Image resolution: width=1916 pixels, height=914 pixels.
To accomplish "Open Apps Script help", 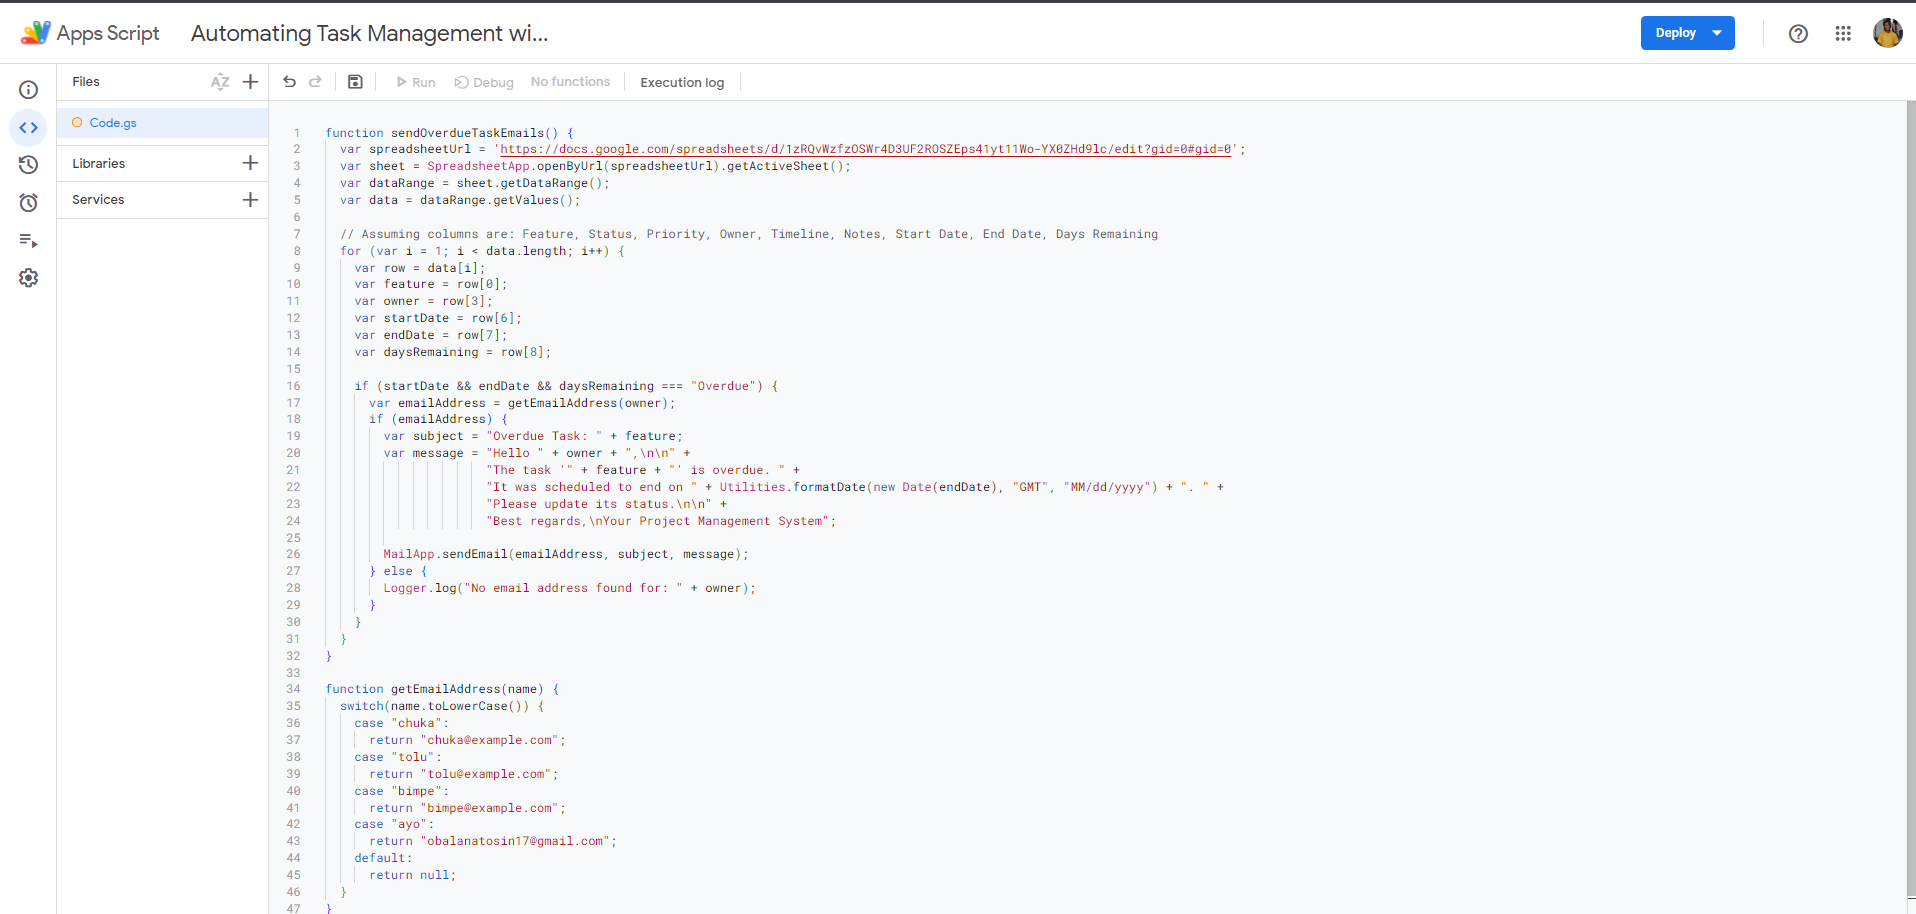I will pyautogui.click(x=1797, y=33).
